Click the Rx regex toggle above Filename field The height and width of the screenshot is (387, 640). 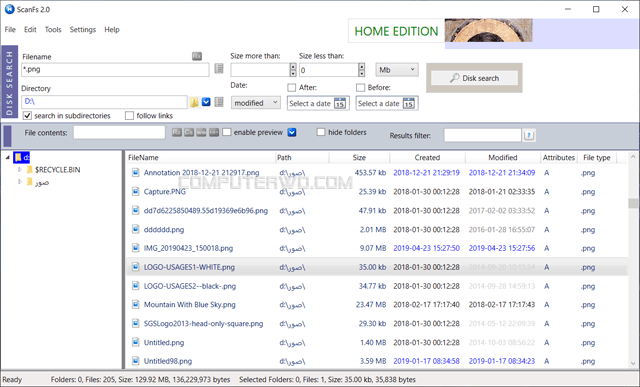click(197, 56)
